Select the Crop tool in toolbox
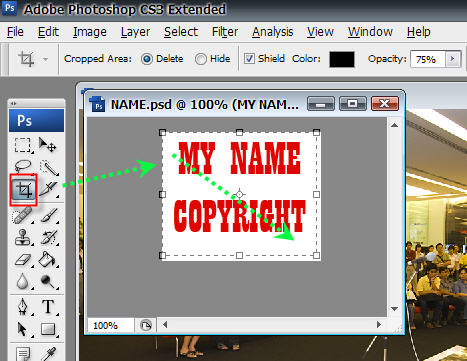 coord(23,190)
